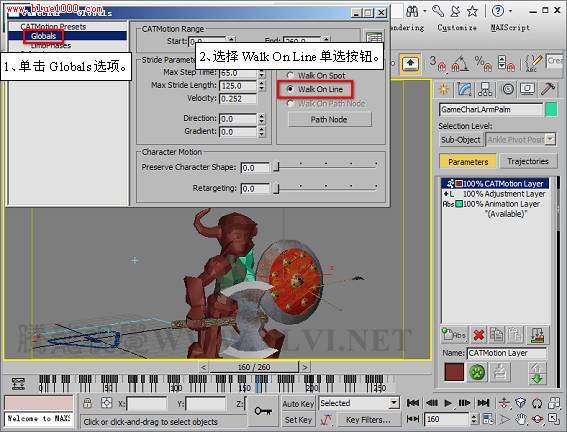Click the Go to End button
The width and height of the screenshot is (567, 432).
click(483, 403)
